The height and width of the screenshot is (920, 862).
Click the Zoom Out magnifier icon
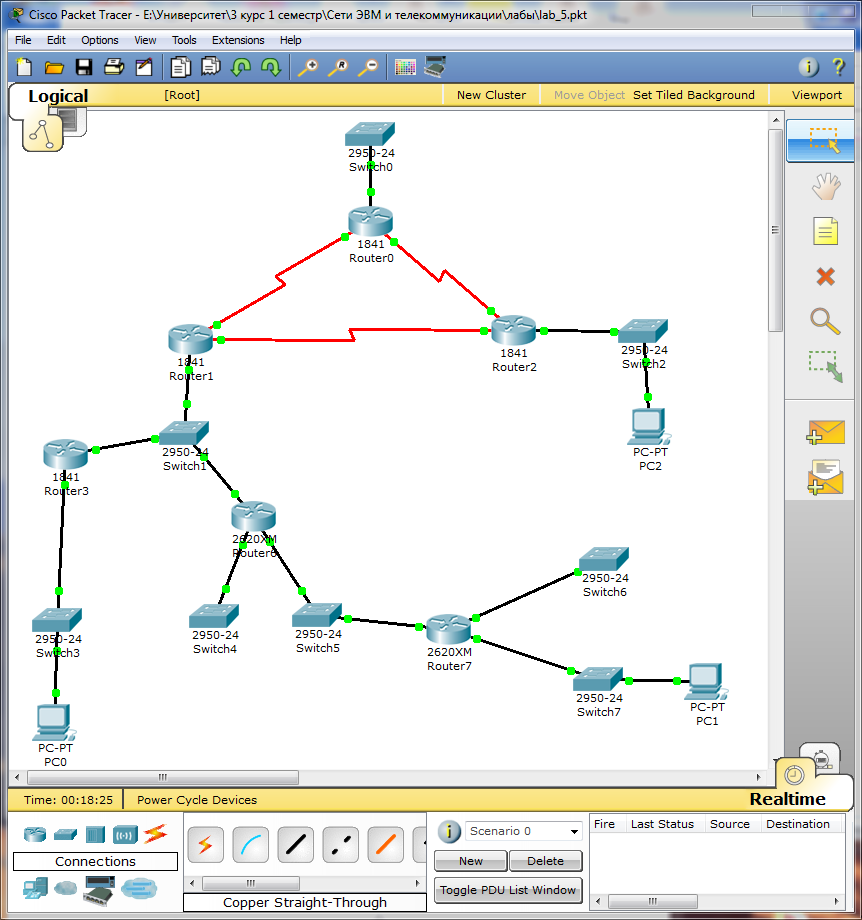[368, 67]
